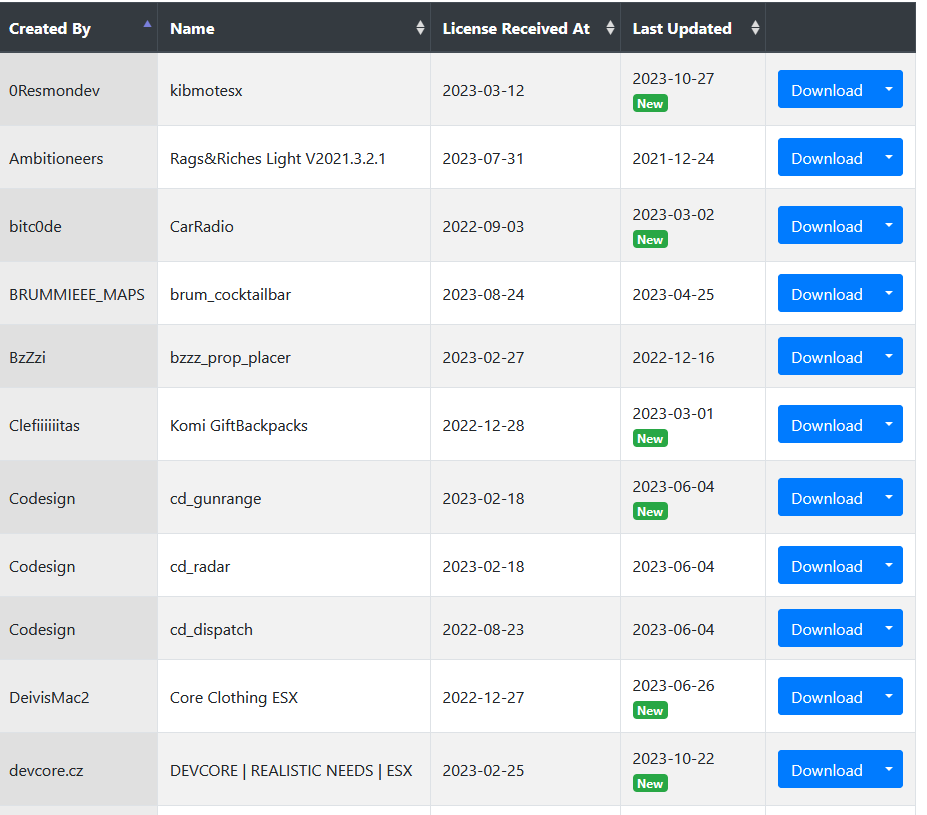927x815 pixels.
Task: Expand download dropdown for bzzz_prop_placer
Action: (x=889, y=357)
